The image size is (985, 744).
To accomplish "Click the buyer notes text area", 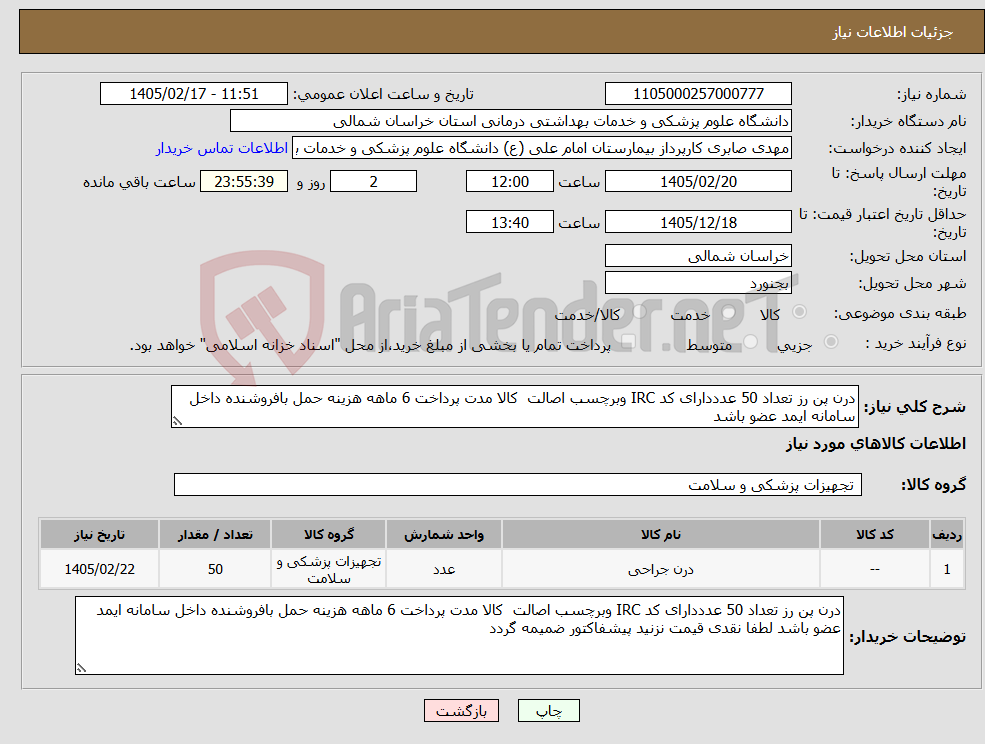I will coord(459,635).
